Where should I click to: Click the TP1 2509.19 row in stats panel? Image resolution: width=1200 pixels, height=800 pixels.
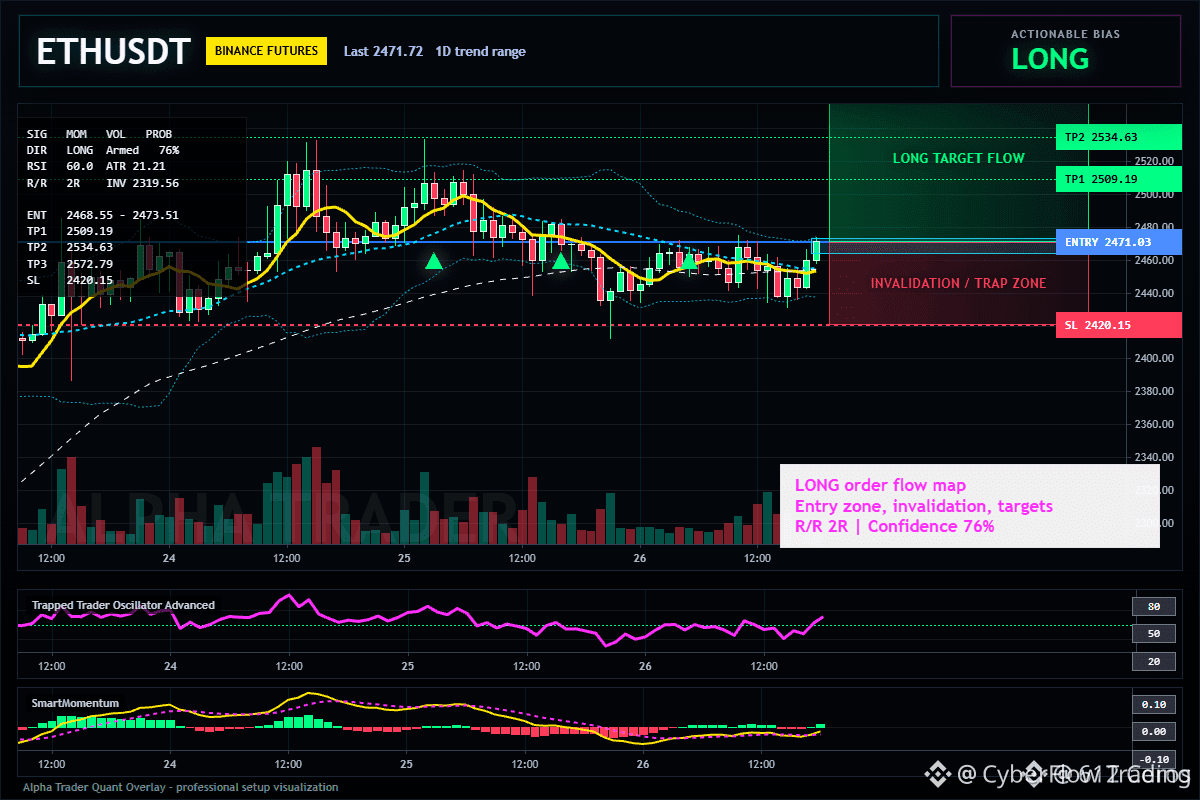(x=70, y=231)
